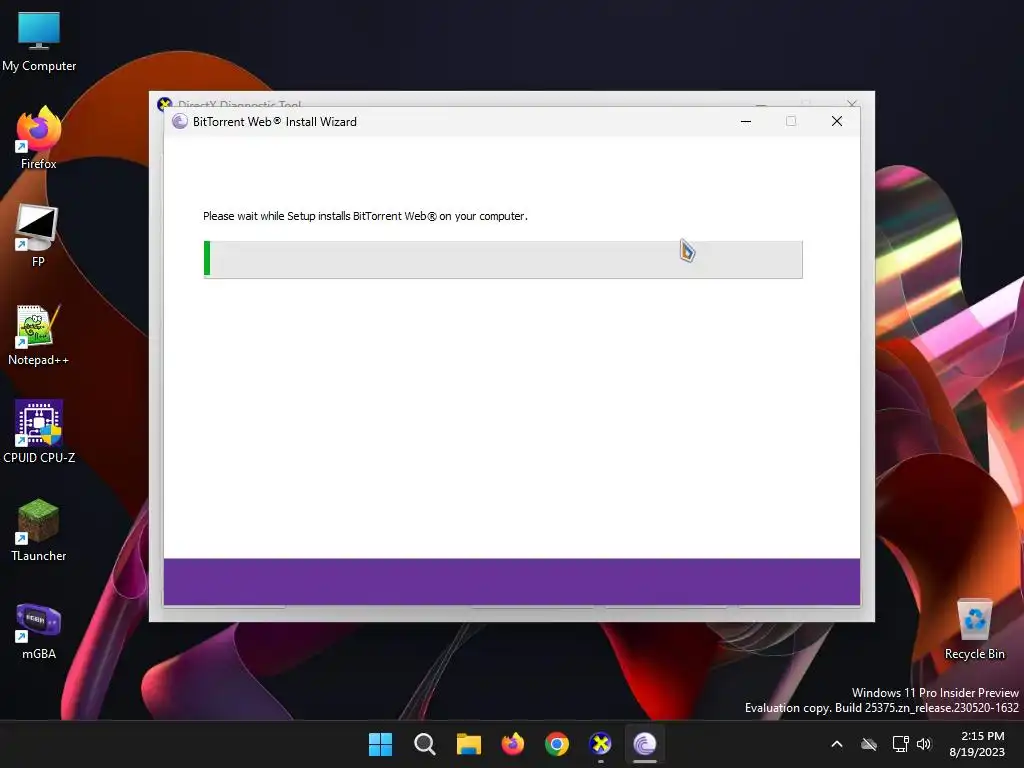Open the network status tray icon
Image resolution: width=1024 pixels, height=768 pixels.
pyautogui.click(x=901, y=744)
